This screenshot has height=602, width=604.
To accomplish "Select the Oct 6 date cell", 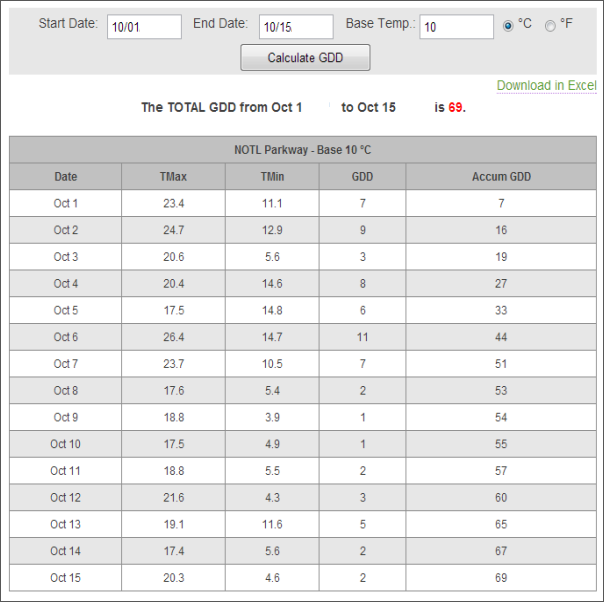I will [x=65, y=337].
